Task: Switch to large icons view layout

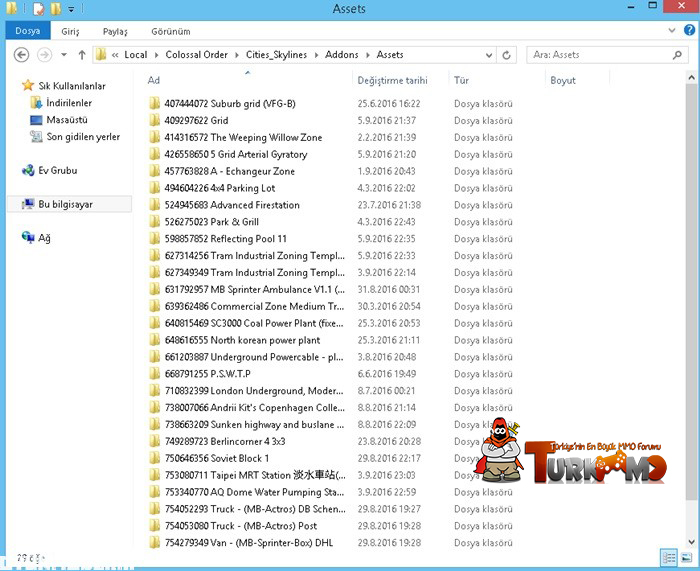Action: pos(686,558)
